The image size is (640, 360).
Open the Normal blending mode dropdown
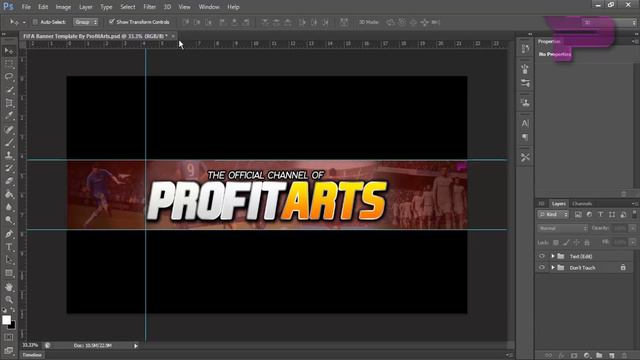[x=562, y=228]
